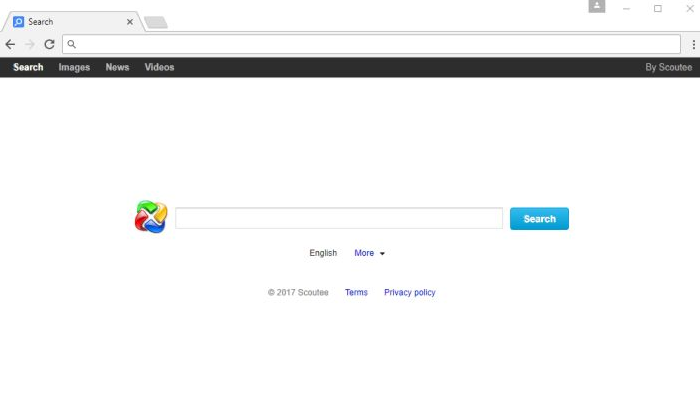
Task: Switch to Videos search
Action: pyautogui.click(x=159, y=67)
